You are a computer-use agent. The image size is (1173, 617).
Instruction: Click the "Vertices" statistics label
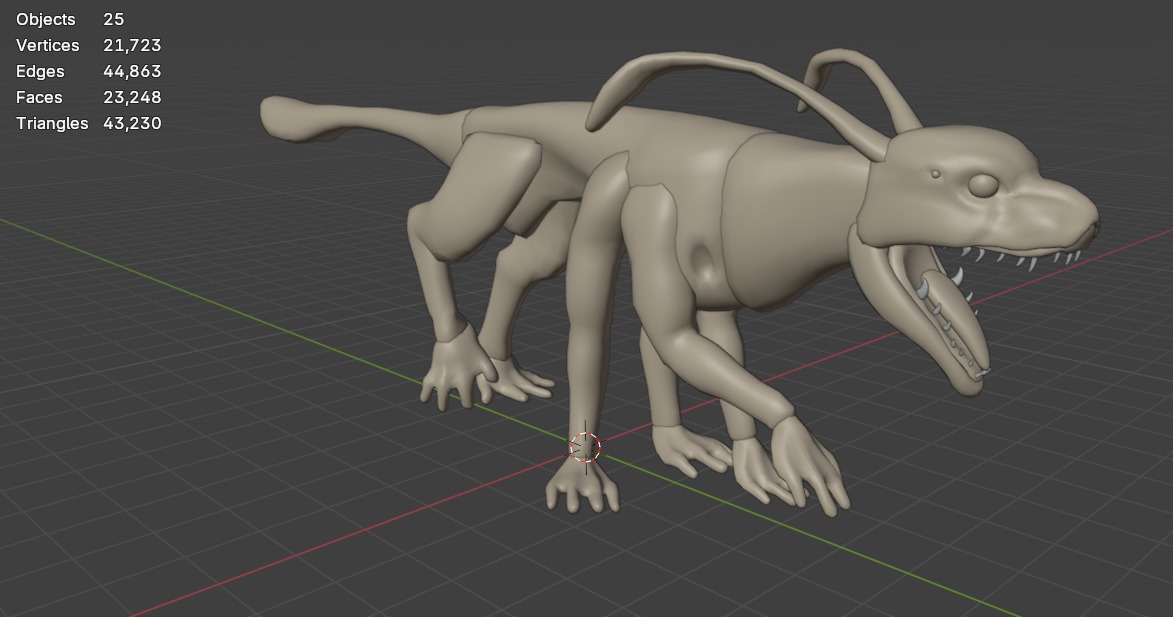click(x=47, y=46)
